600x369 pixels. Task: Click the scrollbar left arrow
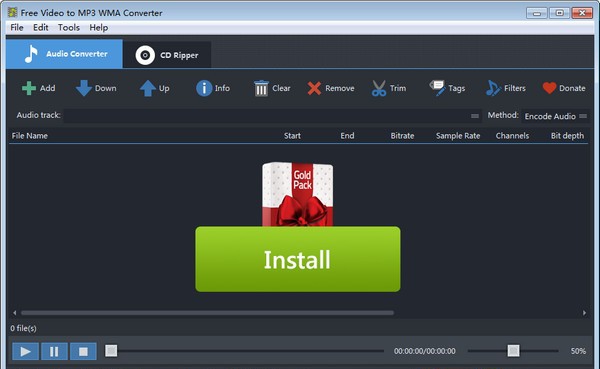(x=15, y=313)
